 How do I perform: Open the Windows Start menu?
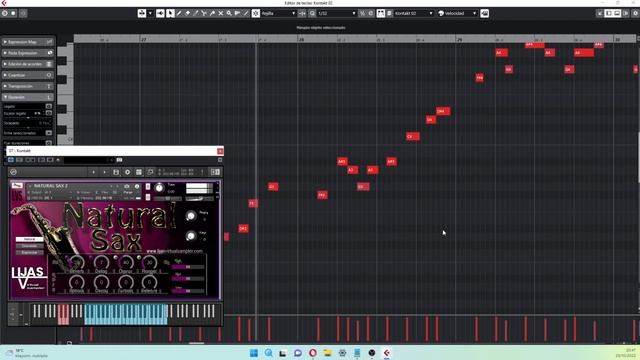[x=253, y=353]
